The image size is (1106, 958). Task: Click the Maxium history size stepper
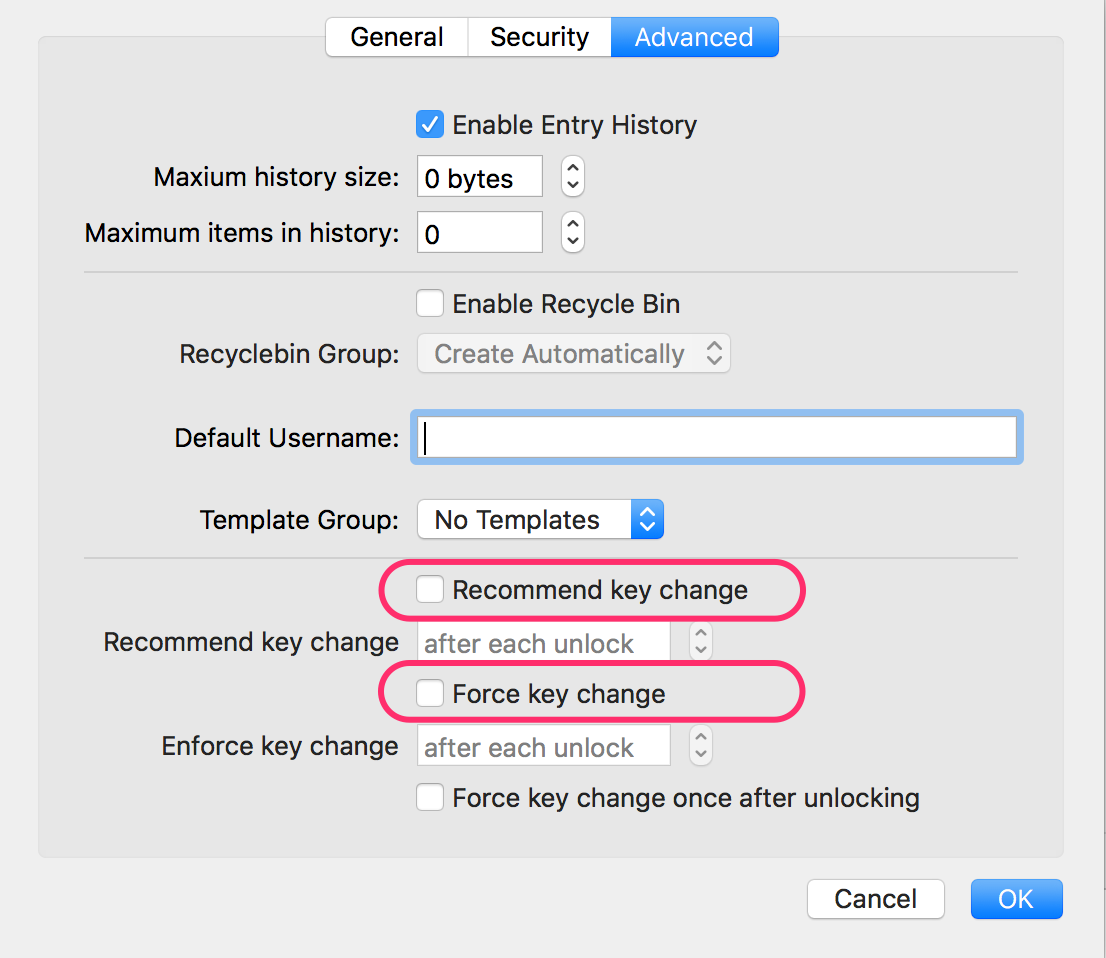[573, 176]
